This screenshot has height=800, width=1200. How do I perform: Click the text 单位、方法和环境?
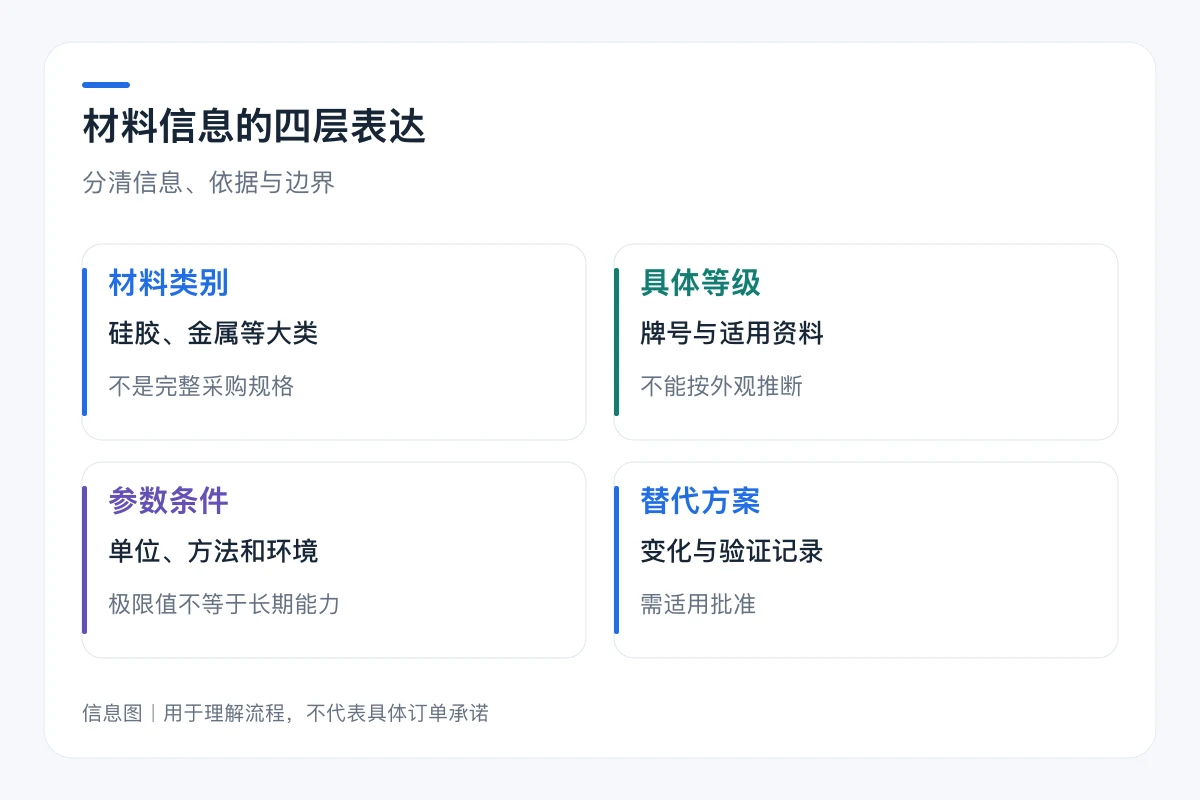(x=213, y=551)
